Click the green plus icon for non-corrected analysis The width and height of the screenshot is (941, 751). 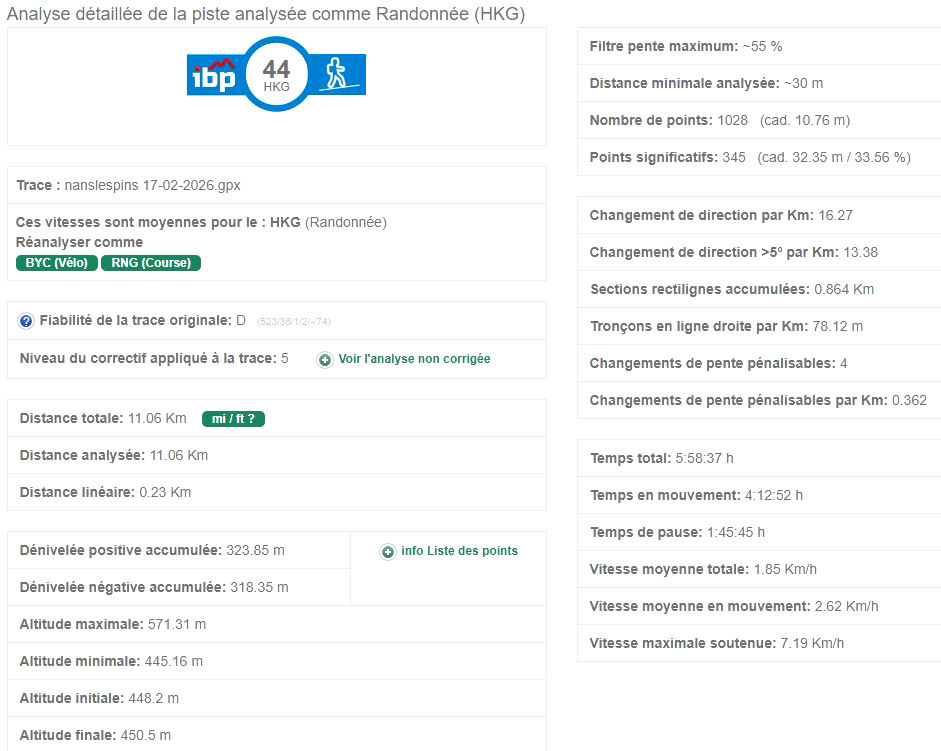[x=325, y=359]
